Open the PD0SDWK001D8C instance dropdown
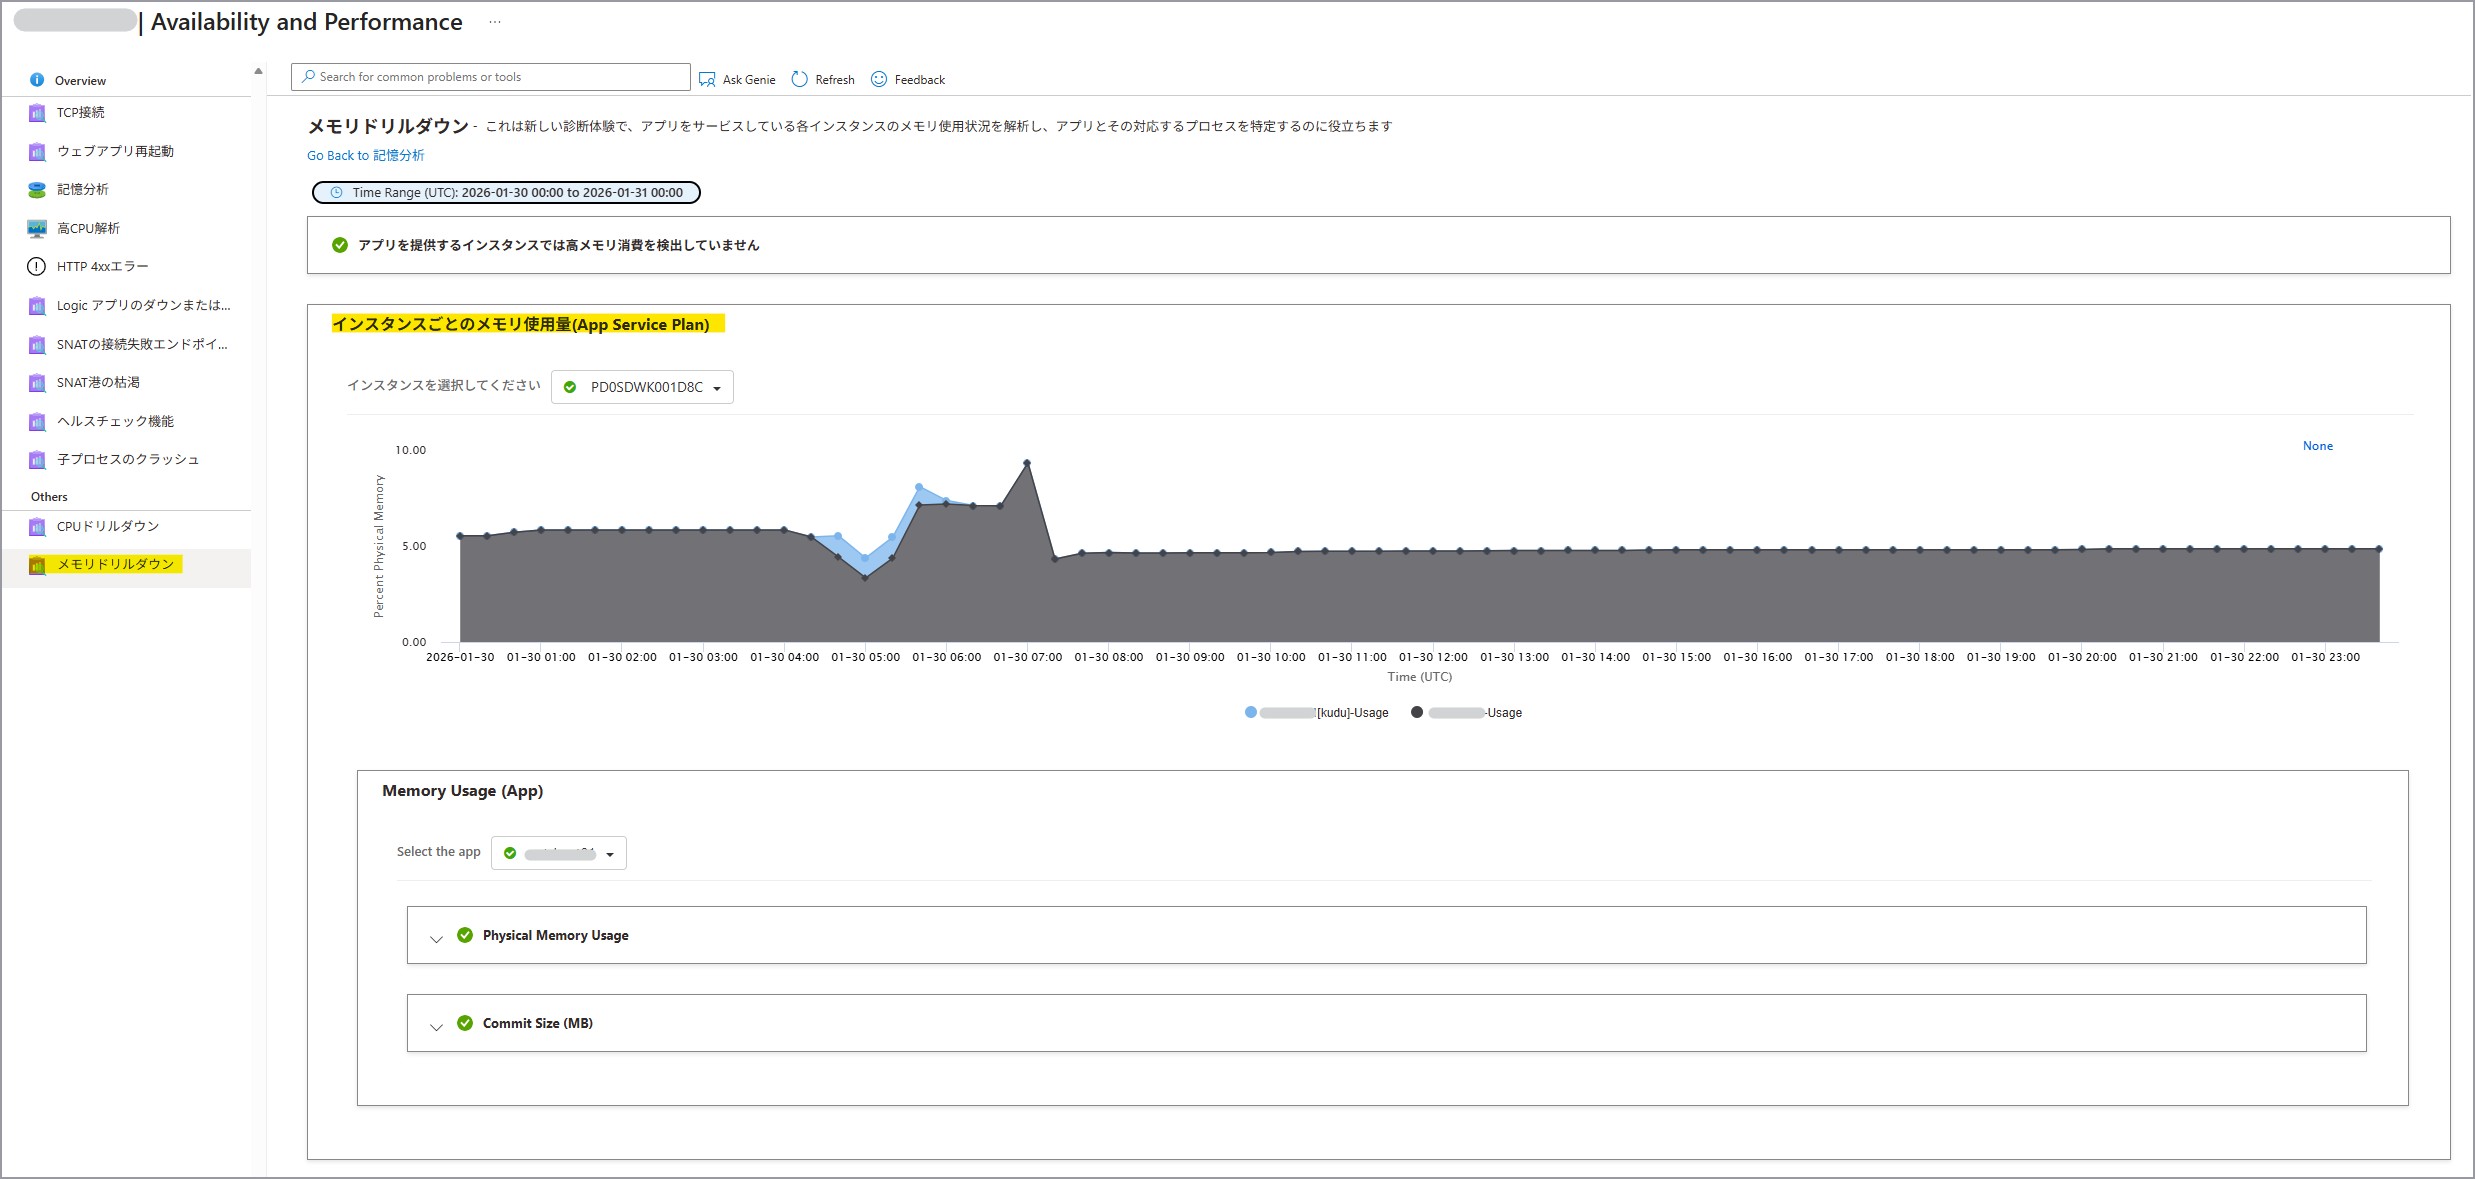Screen dimensions: 2475x1179 point(642,387)
